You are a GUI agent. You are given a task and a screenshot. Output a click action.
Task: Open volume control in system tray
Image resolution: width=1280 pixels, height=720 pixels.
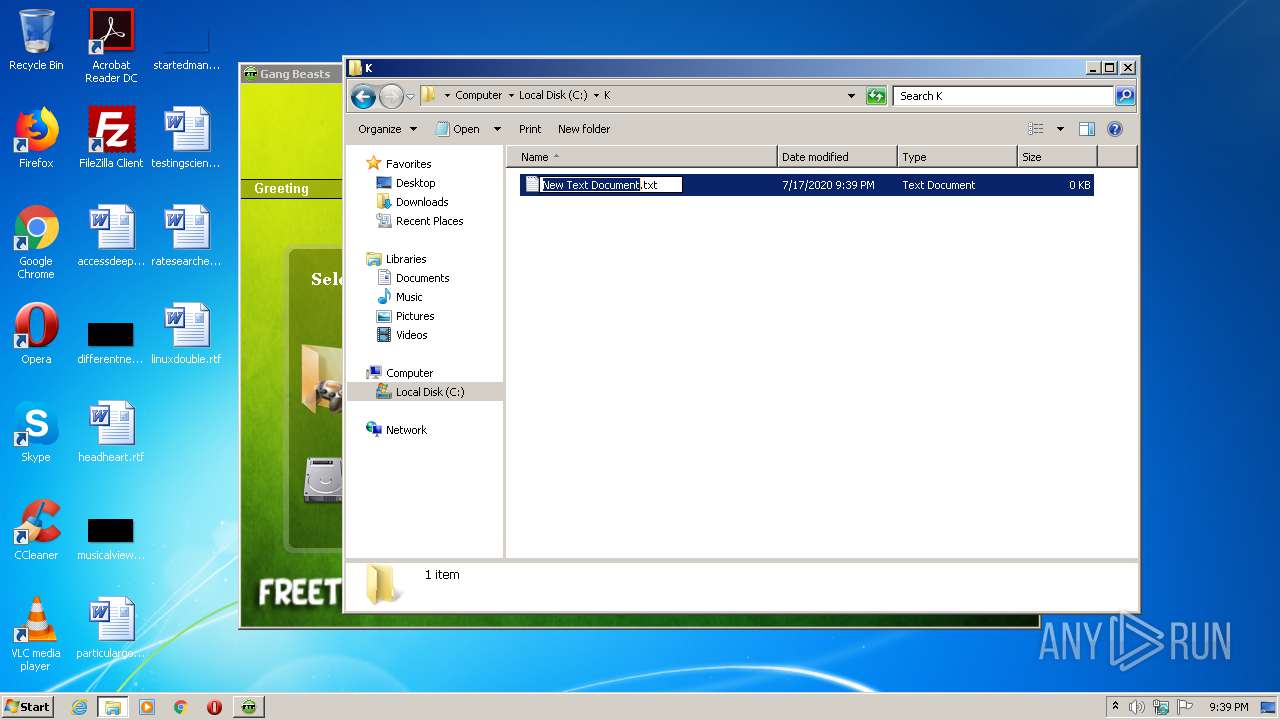click(1137, 707)
